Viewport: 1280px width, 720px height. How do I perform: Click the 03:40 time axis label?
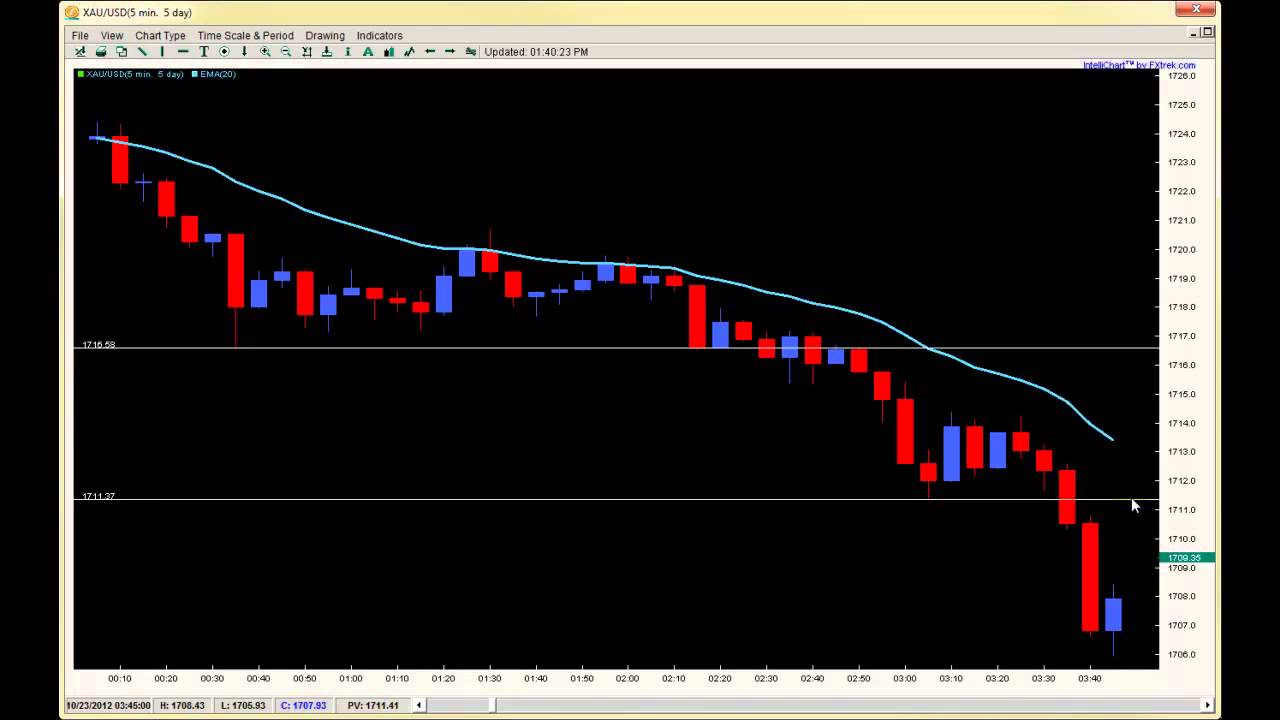pos(1089,678)
